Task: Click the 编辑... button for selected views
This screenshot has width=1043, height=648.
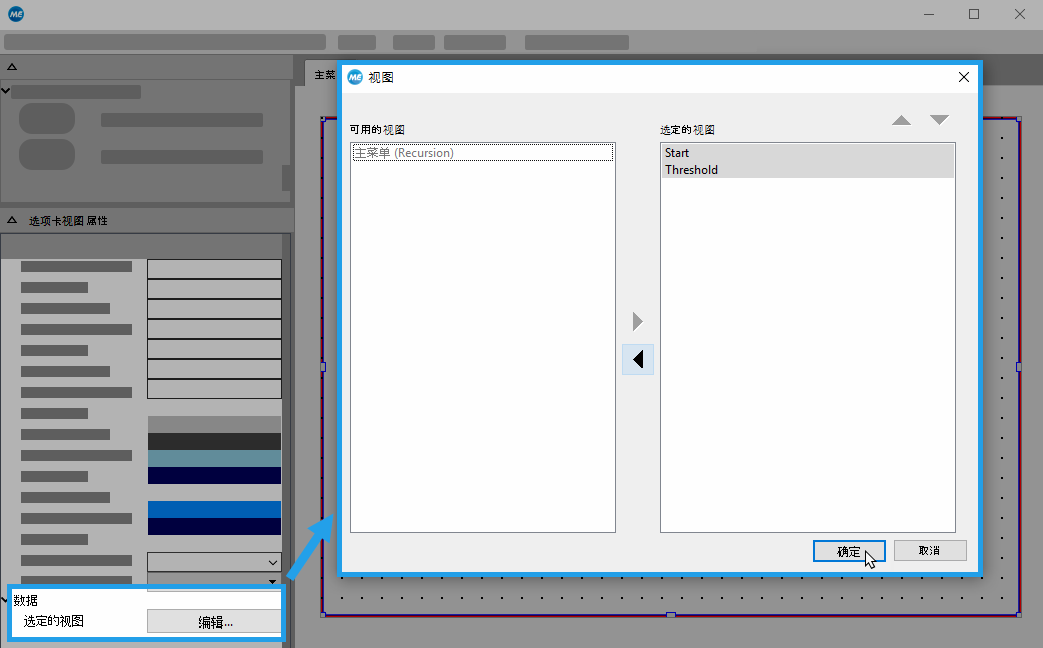Action: (214, 622)
